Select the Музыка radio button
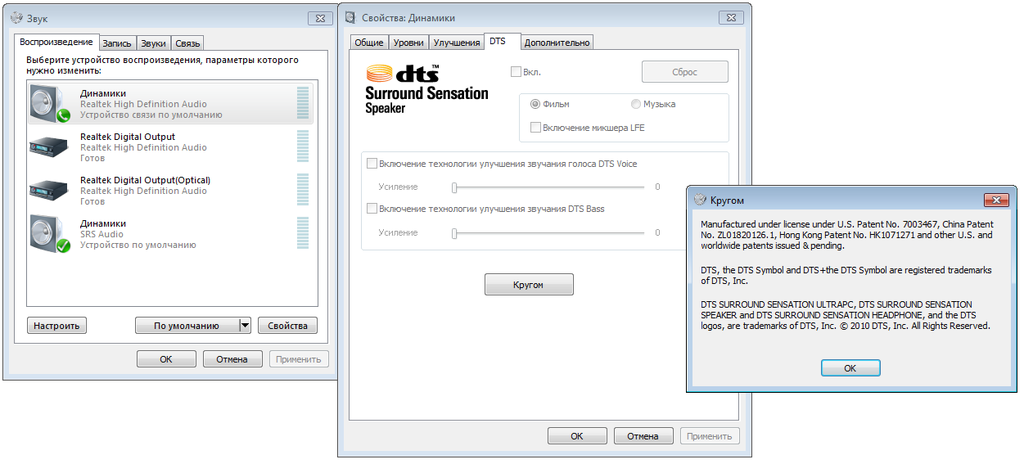Screen dimensions: 1024x464 coord(636,104)
